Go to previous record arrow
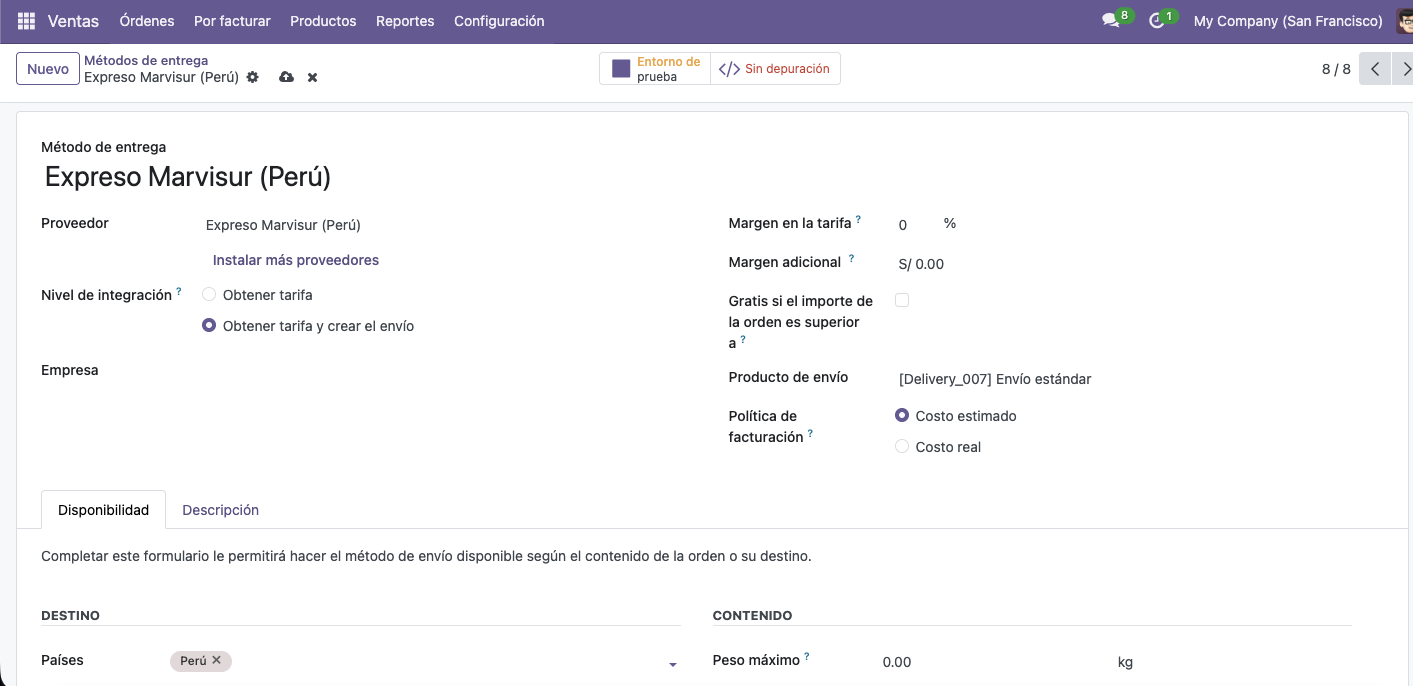 click(1375, 69)
